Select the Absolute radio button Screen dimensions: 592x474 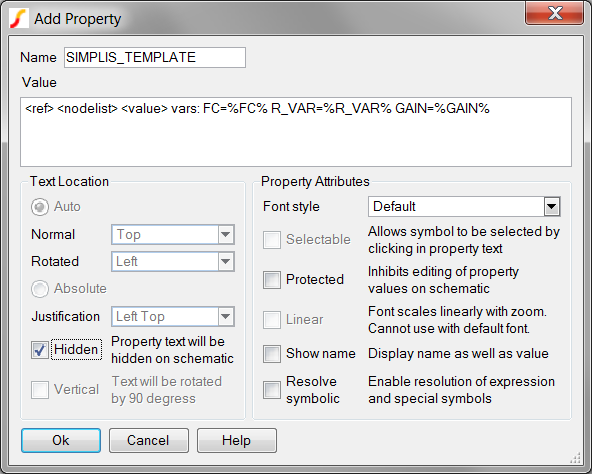pyautogui.click(x=40, y=289)
